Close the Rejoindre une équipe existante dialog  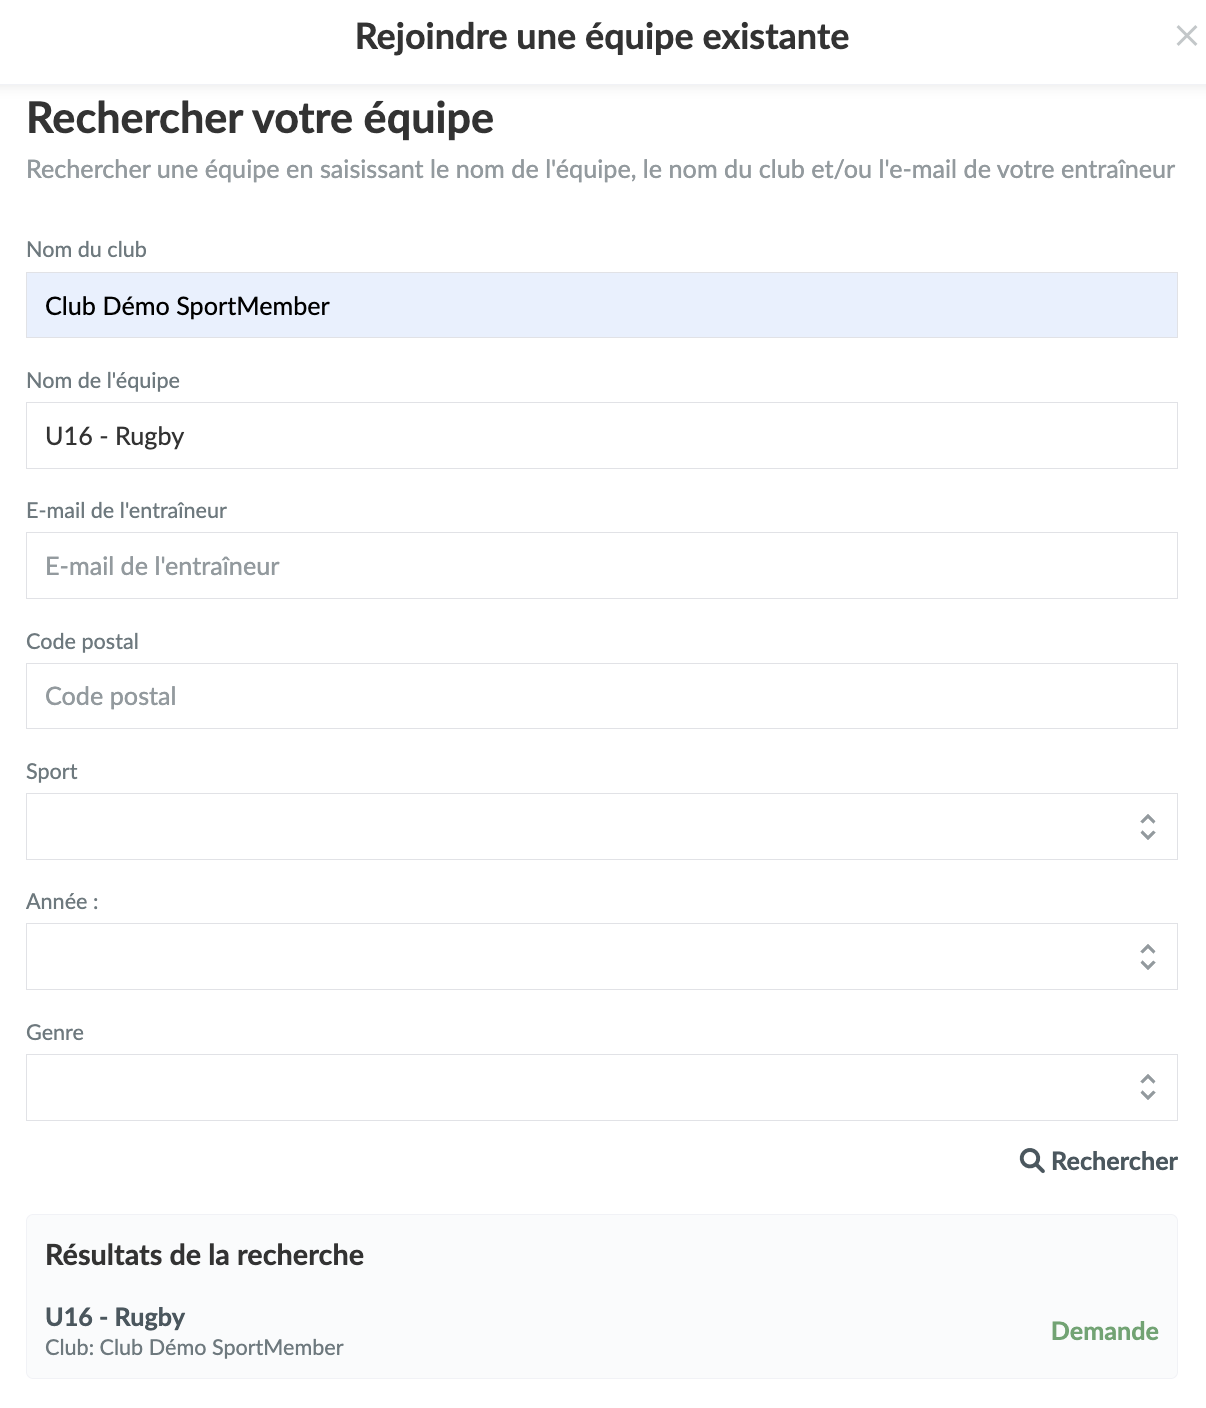pos(1186,37)
